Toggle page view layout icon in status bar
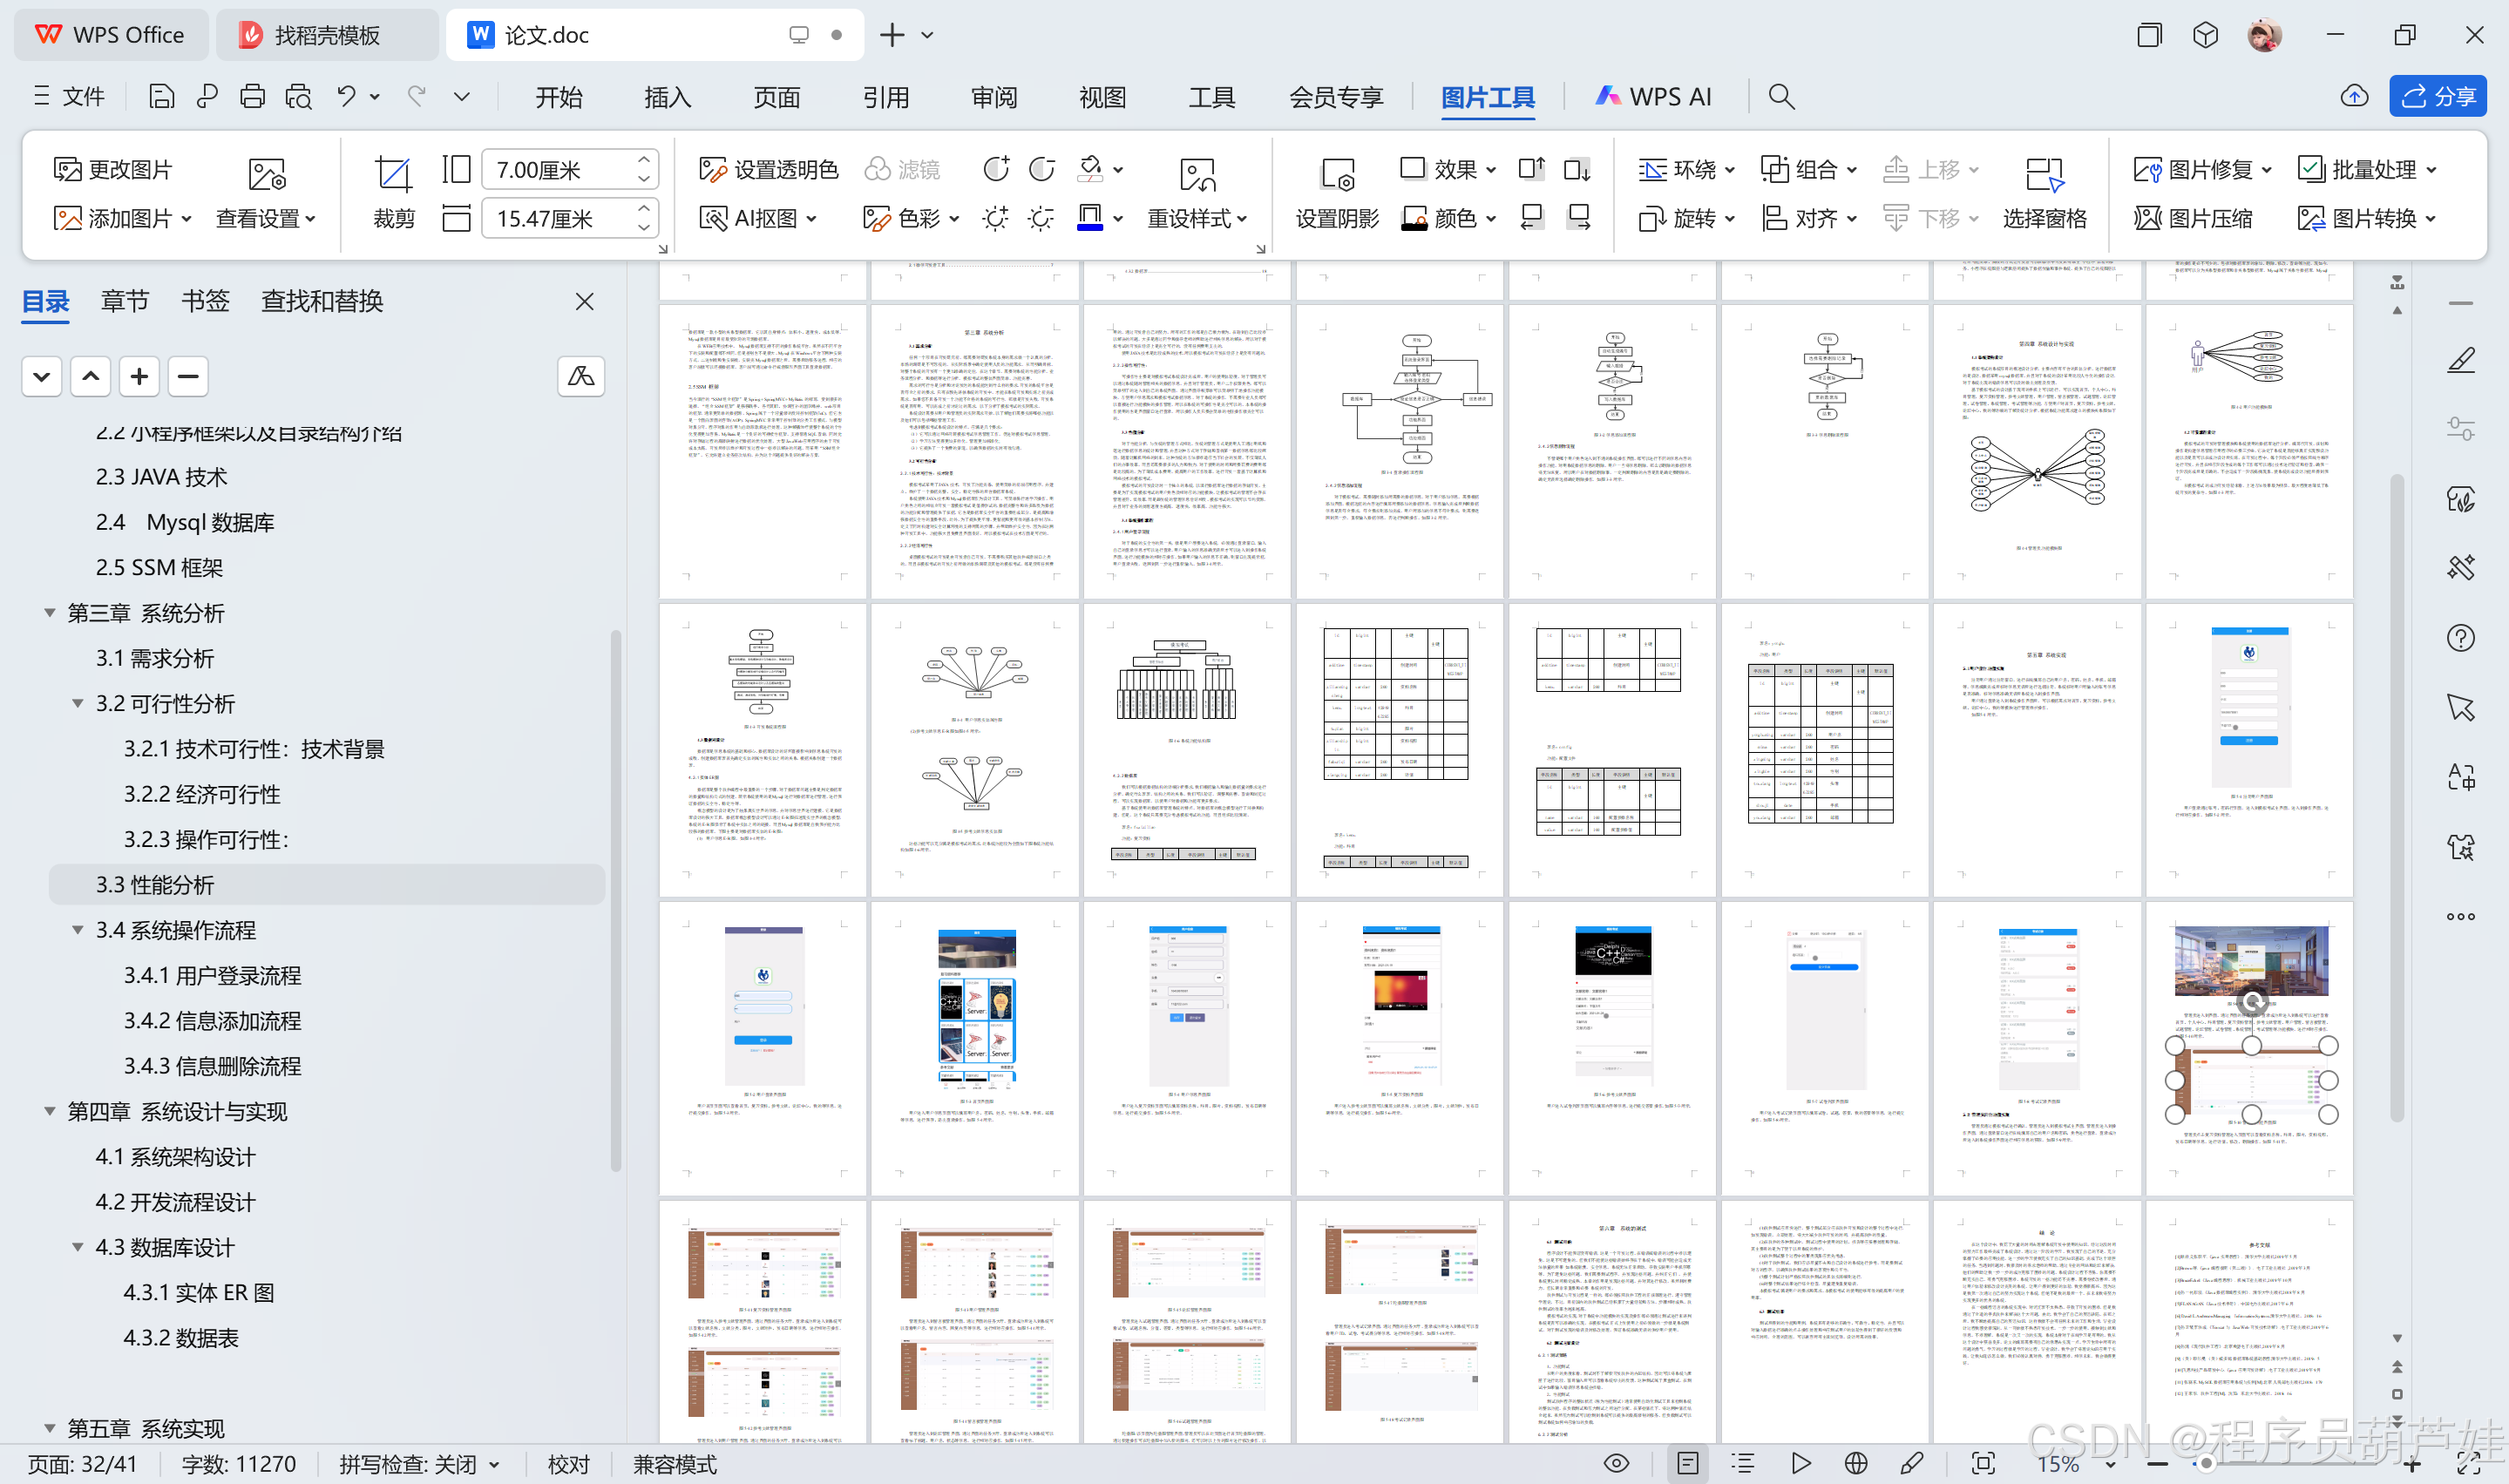The image size is (2509, 1484). 1687,1464
